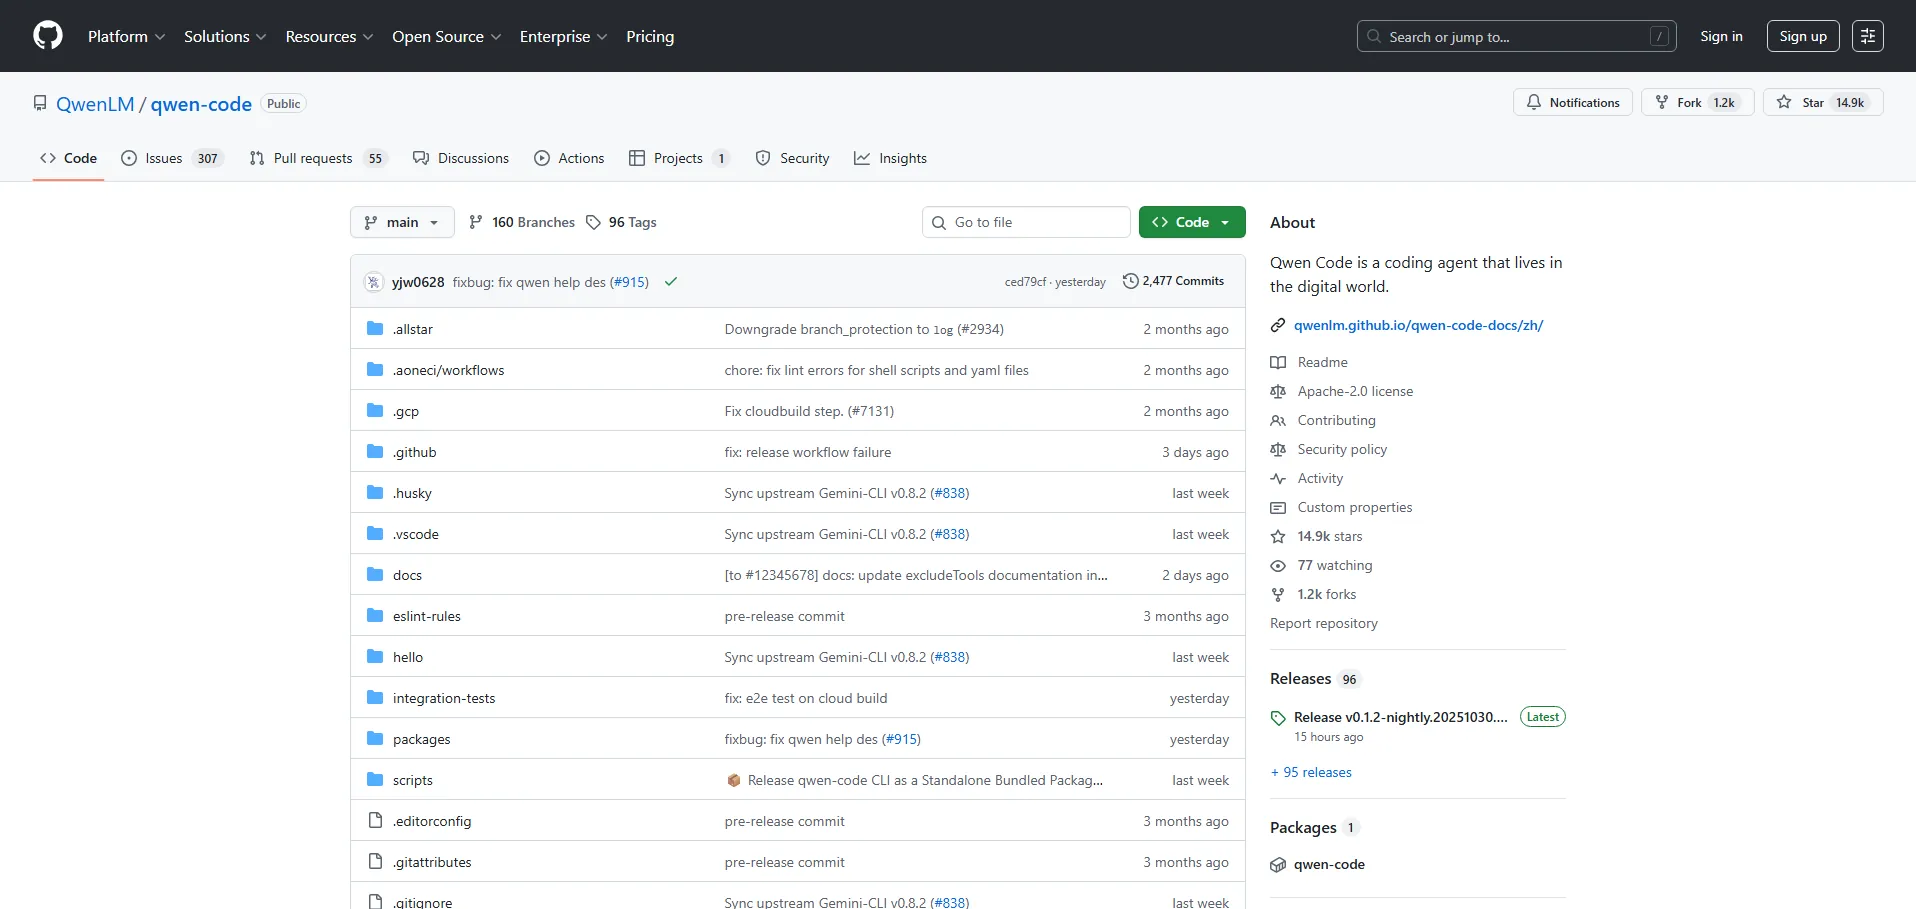
Task: Click the GitHub logo in header
Action: click(x=47, y=36)
